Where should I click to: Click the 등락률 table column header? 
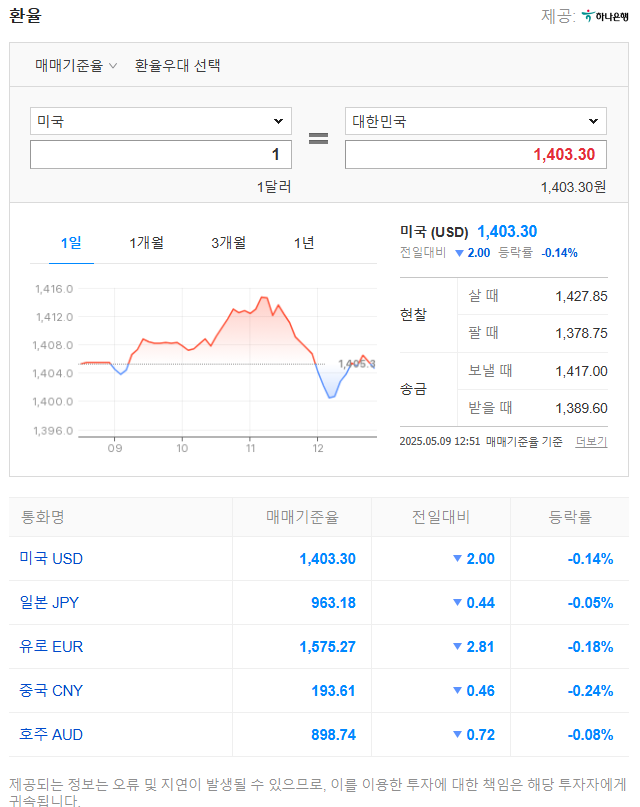pos(570,517)
